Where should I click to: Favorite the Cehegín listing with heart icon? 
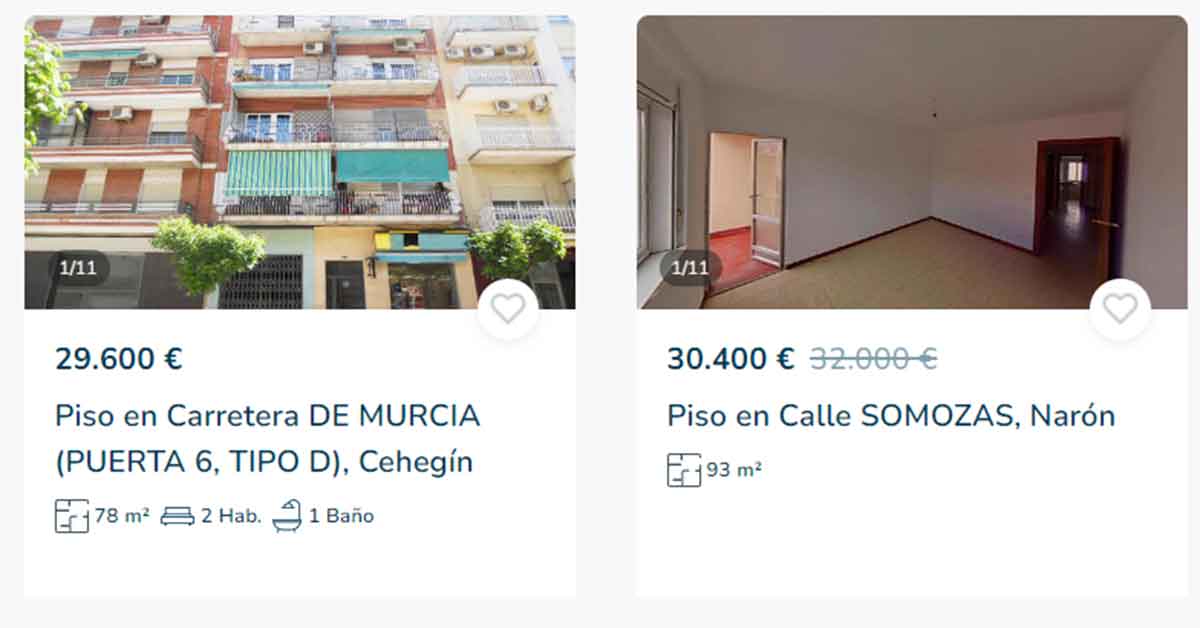pos(508,309)
